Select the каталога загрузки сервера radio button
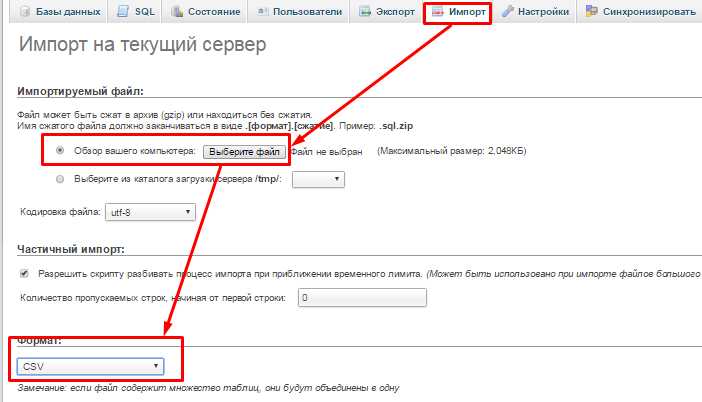The height and width of the screenshot is (402, 702). point(60,179)
